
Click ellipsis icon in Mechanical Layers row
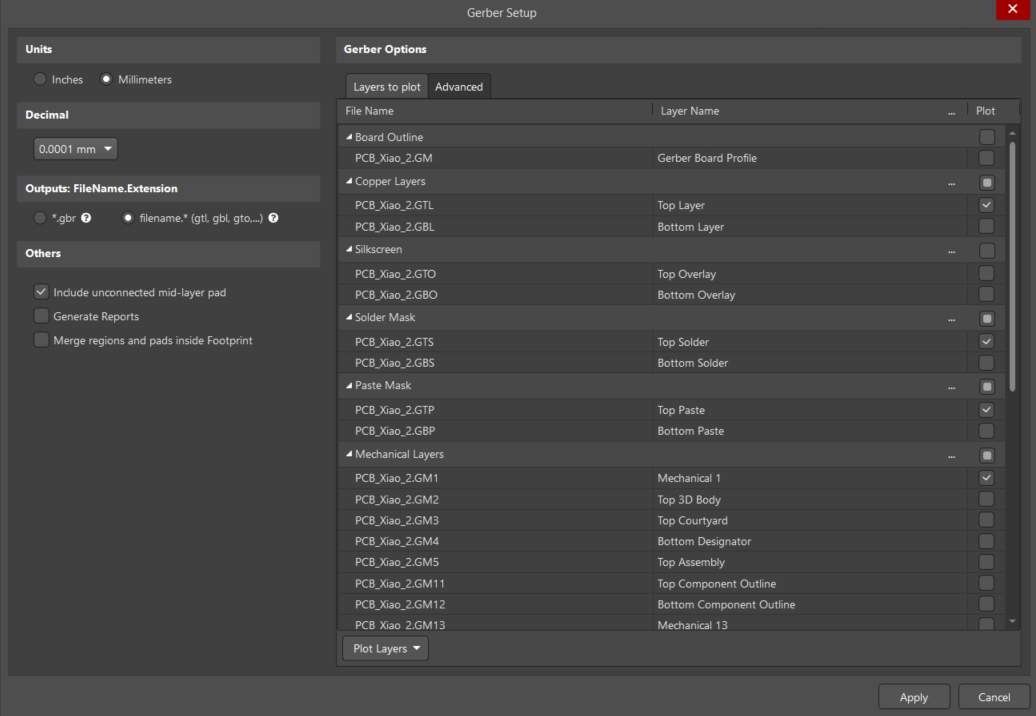pyautogui.click(x=951, y=456)
